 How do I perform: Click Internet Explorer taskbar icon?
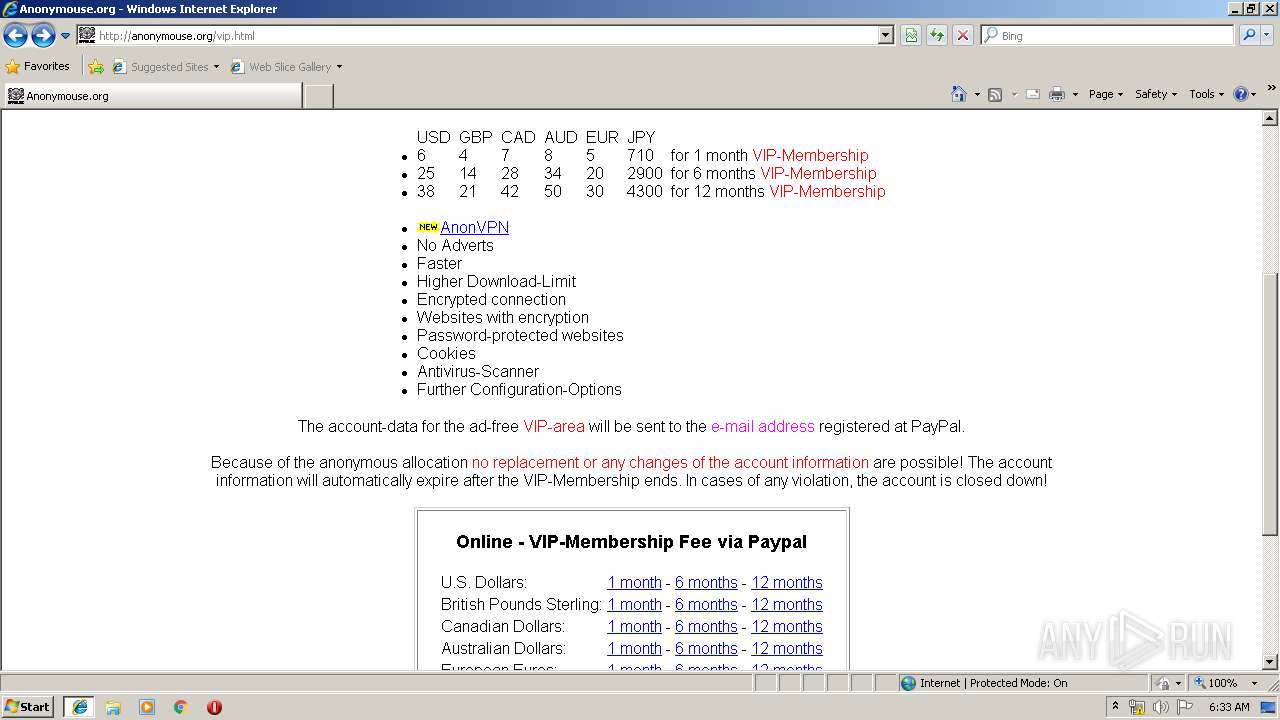tap(79, 707)
